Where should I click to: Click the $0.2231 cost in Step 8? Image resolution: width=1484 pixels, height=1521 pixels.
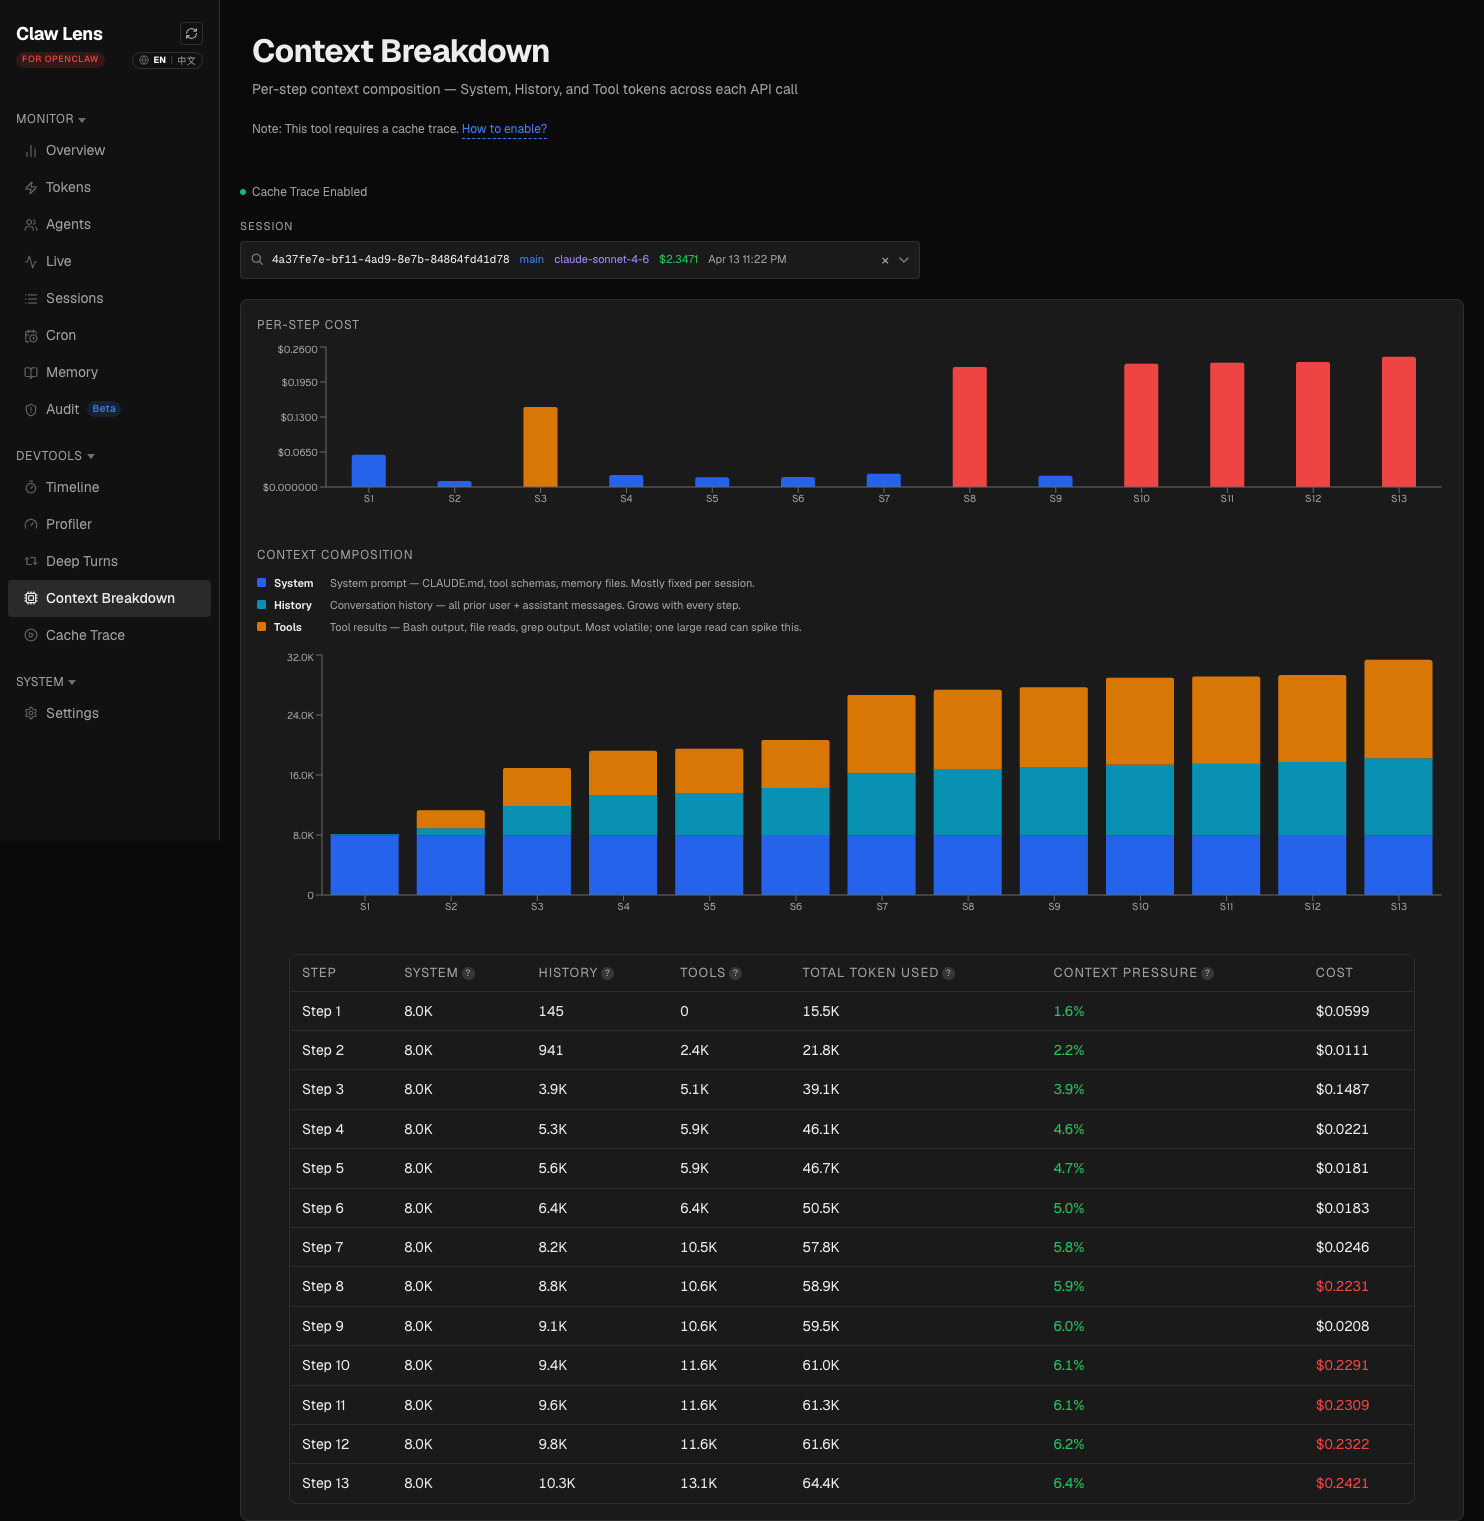(x=1342, y=1287)
